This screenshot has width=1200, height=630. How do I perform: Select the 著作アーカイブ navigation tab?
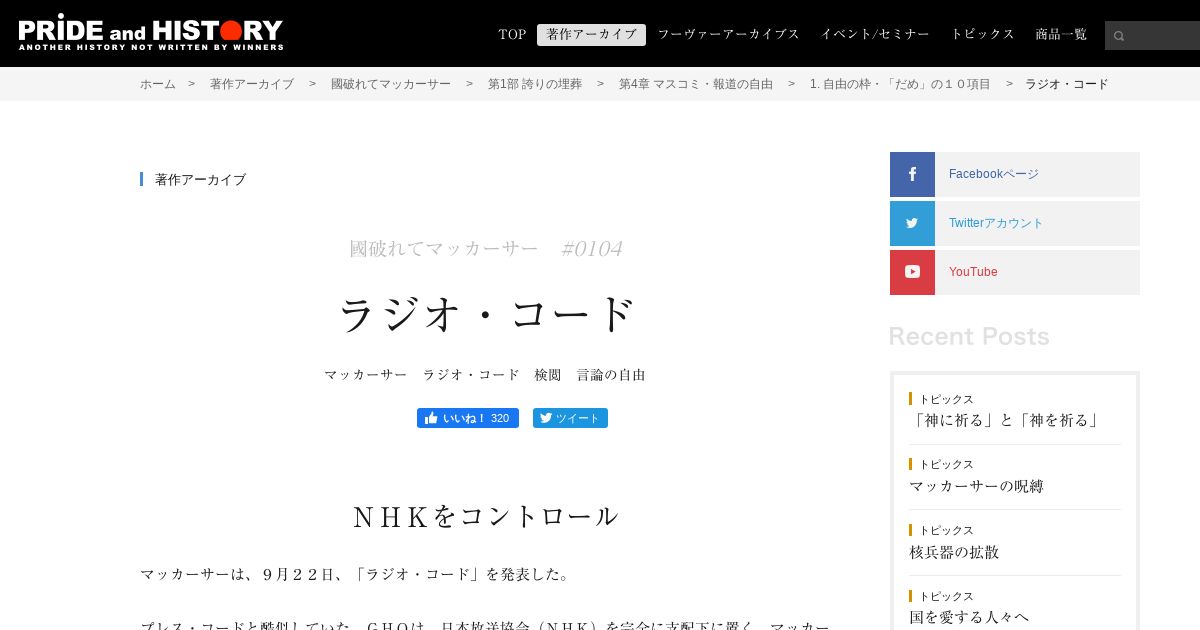[x=591, y=35]
